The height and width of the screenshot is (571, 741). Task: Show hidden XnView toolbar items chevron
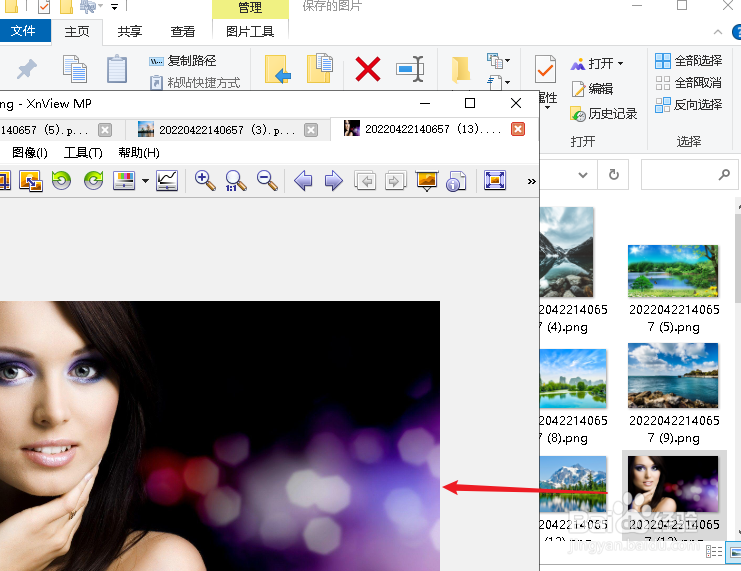point(532,182)
